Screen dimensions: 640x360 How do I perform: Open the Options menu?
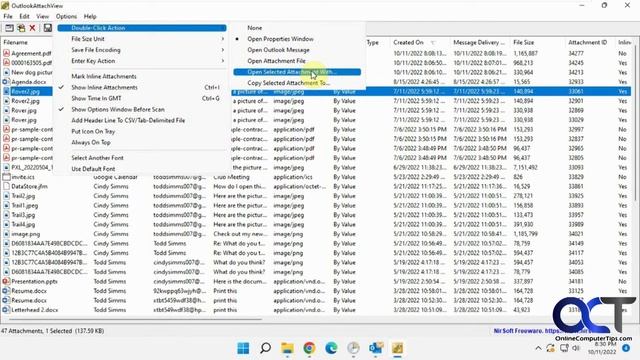[x=66, y=16]
